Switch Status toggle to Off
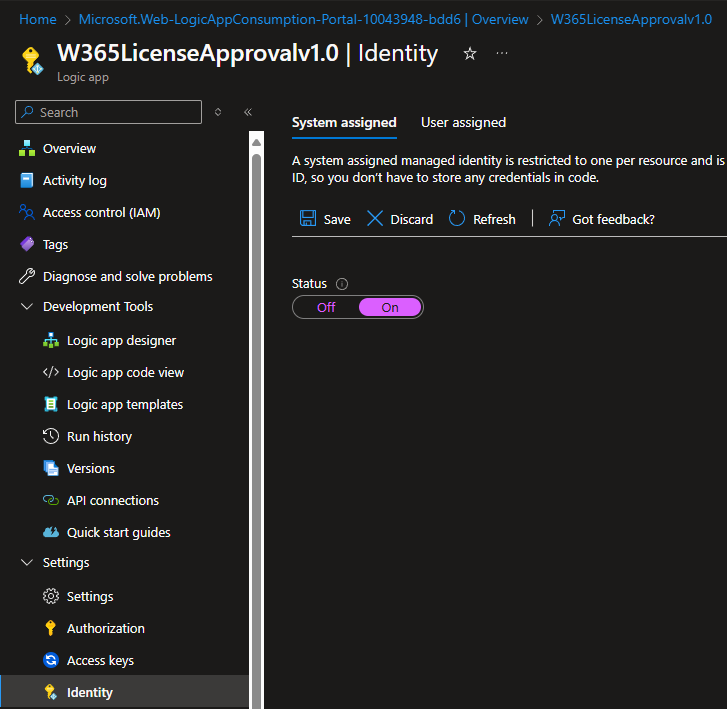 click(326, 307)
